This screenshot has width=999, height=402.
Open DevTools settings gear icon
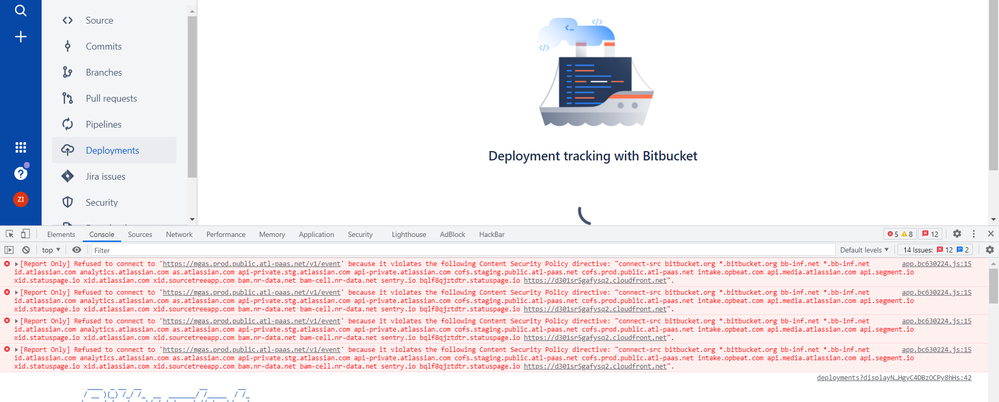coord(956,234)
